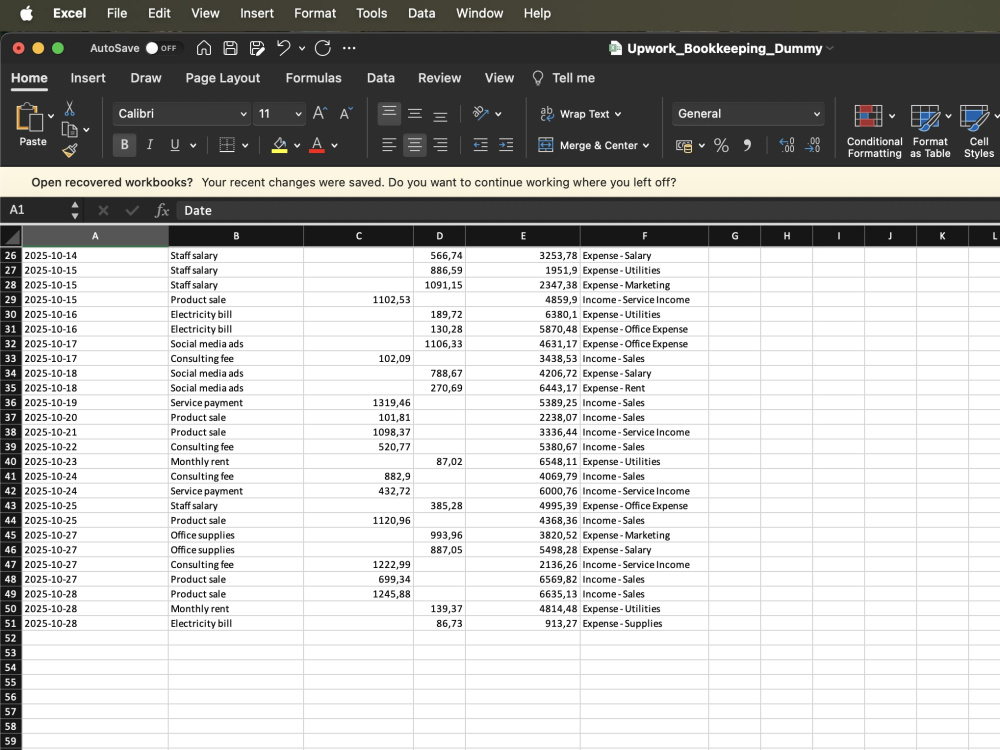Click the Home icon in title bar
The height and width of the screenshot is (750, 1000).
[203, 48]
